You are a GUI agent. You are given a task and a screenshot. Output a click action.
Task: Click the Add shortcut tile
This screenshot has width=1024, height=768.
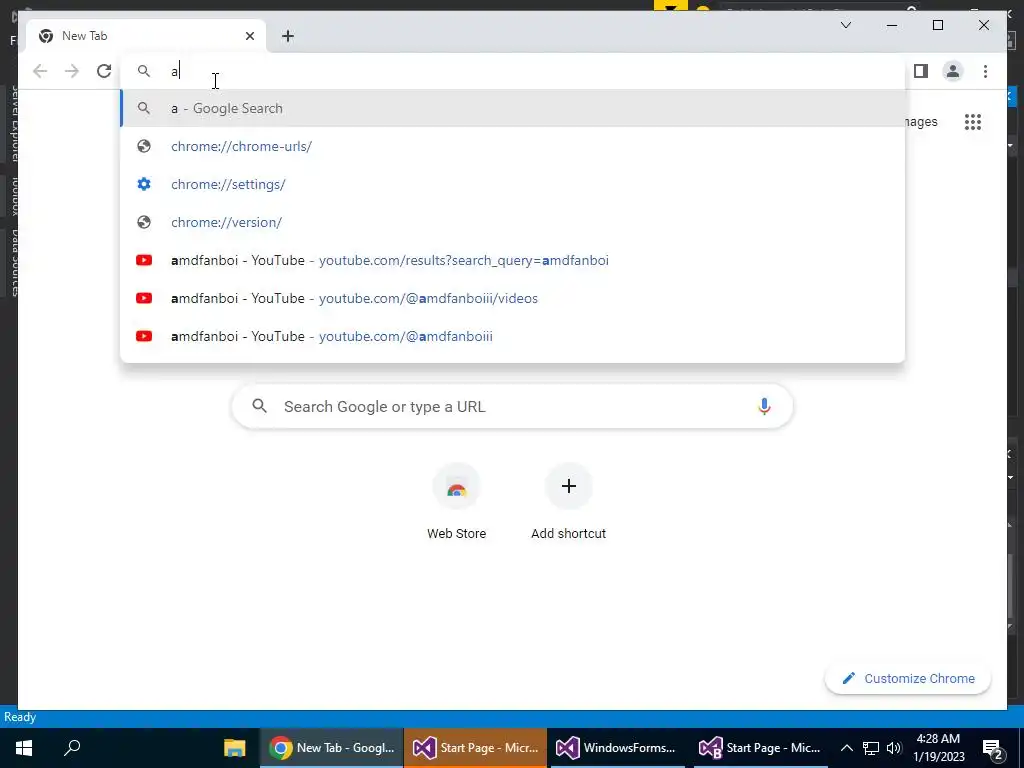click(569, 502)
